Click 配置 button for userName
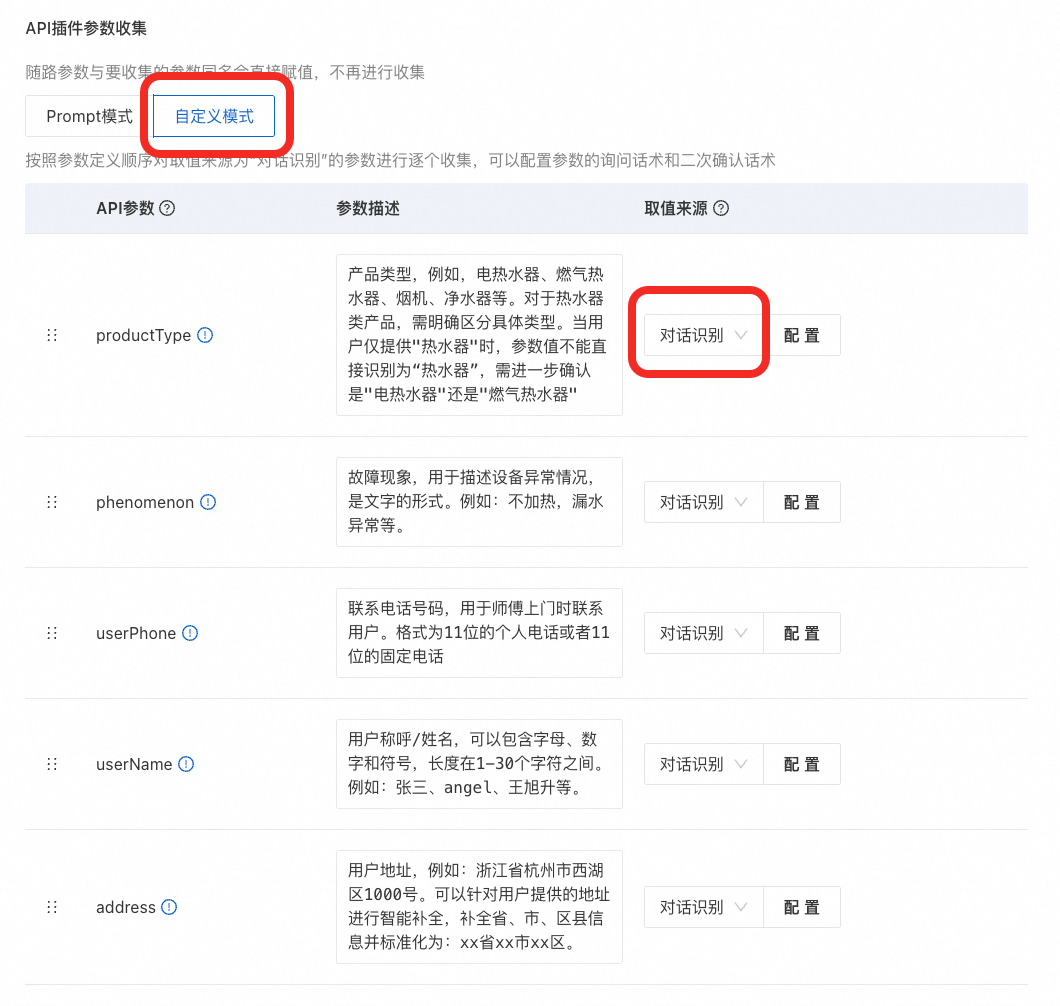This screenshot has width=1060, height=1006. tap(802, 765)
